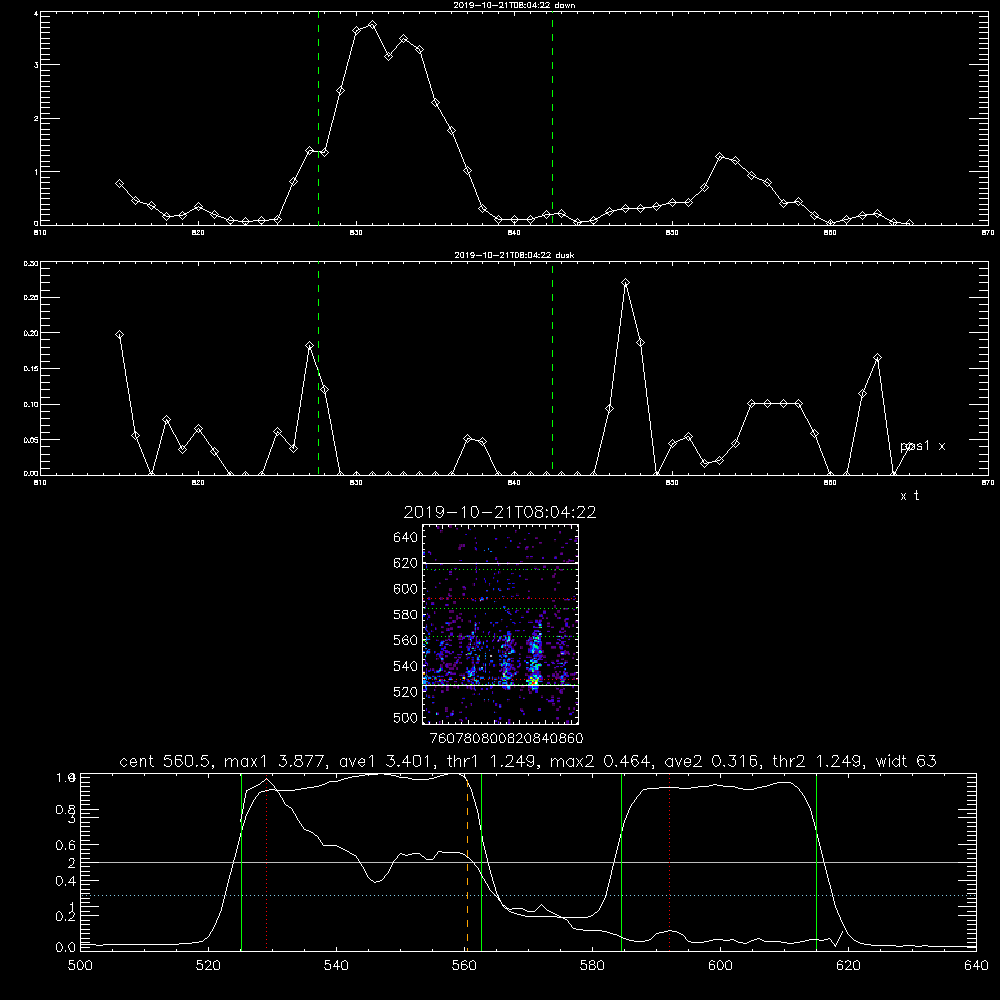Select the "widt 63" value text
Image resolution: width=1000 pixels, height=1000 pixels.
coord(906,761)
